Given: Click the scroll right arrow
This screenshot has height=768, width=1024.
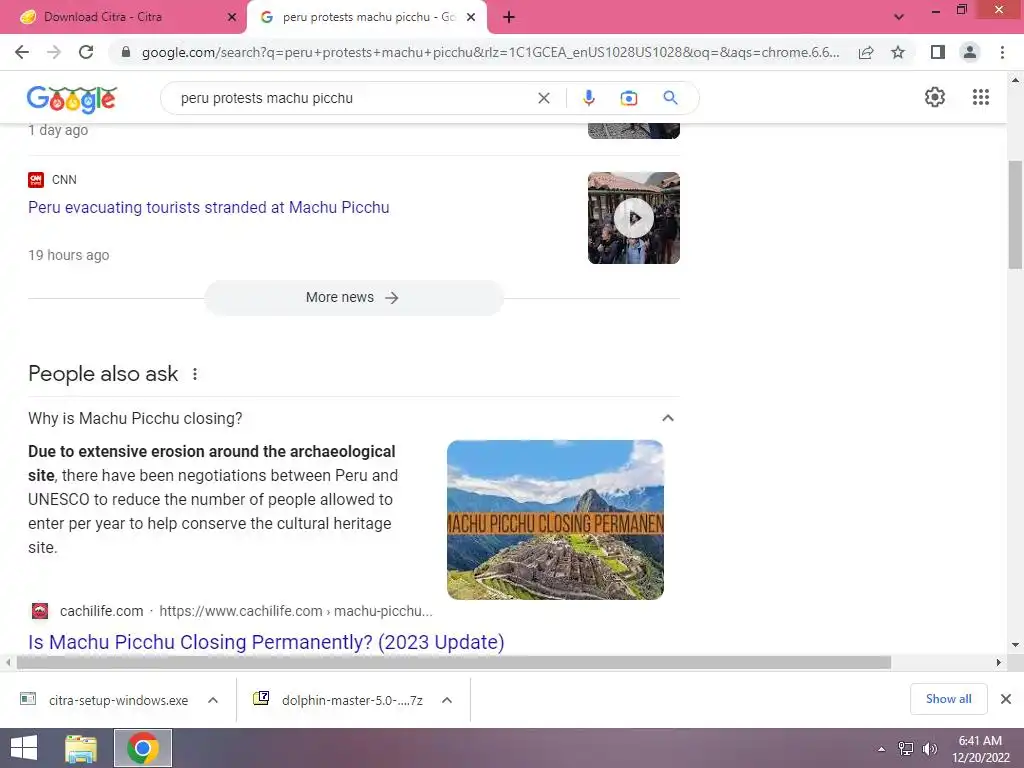Looking at the screenshot, I should [x=998, y=663].
